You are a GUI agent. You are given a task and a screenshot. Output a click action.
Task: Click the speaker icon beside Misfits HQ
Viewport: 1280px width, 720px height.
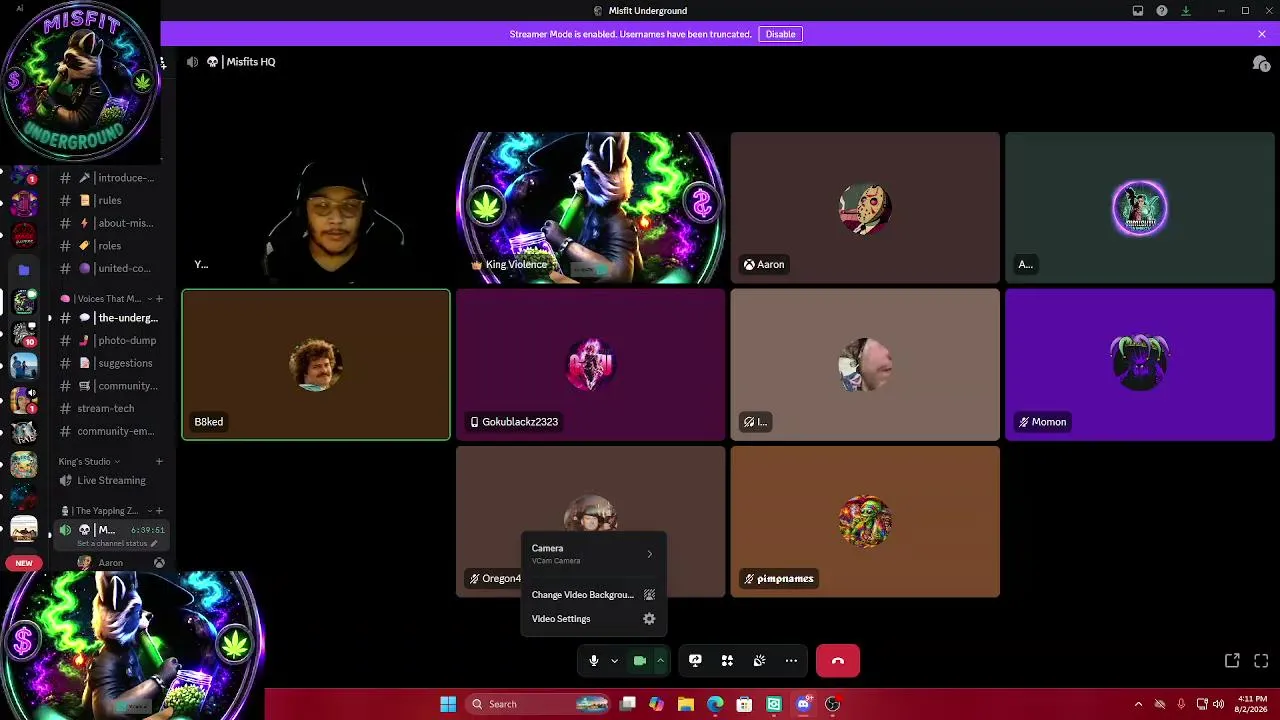click(192, 62)
